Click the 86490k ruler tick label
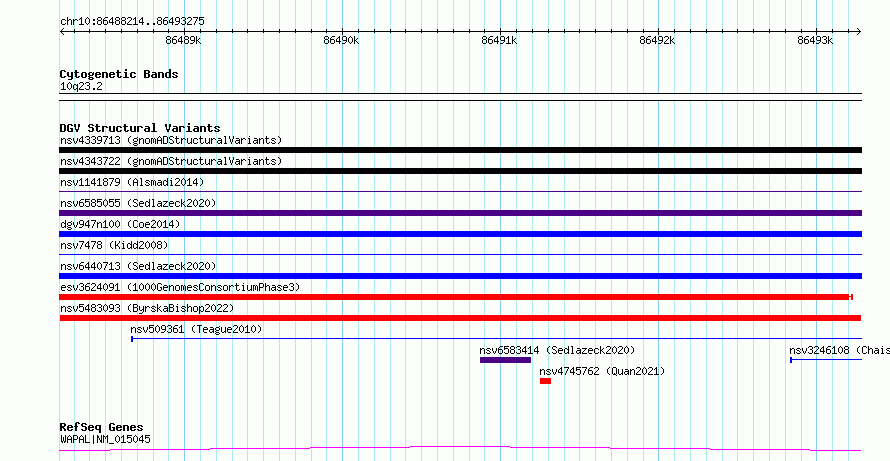Viewport: 890px width, 461px height. (341, 40)
